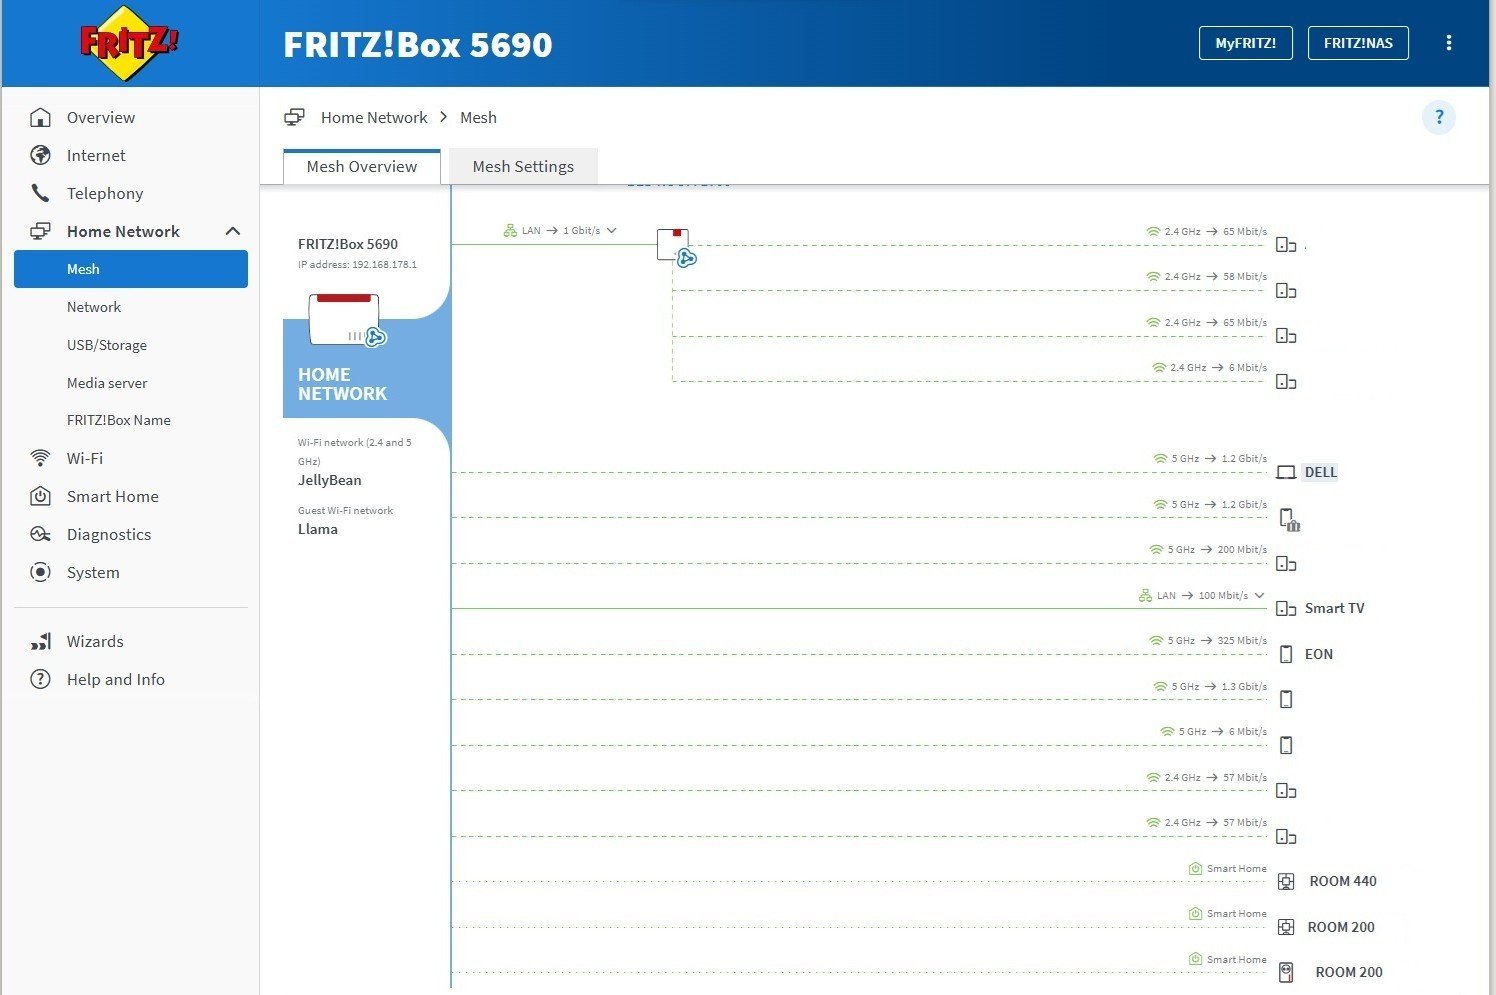Go to Home Network via breadcrumb link
The width and height of the screenshot is (1496, 995).
[374, 117]
